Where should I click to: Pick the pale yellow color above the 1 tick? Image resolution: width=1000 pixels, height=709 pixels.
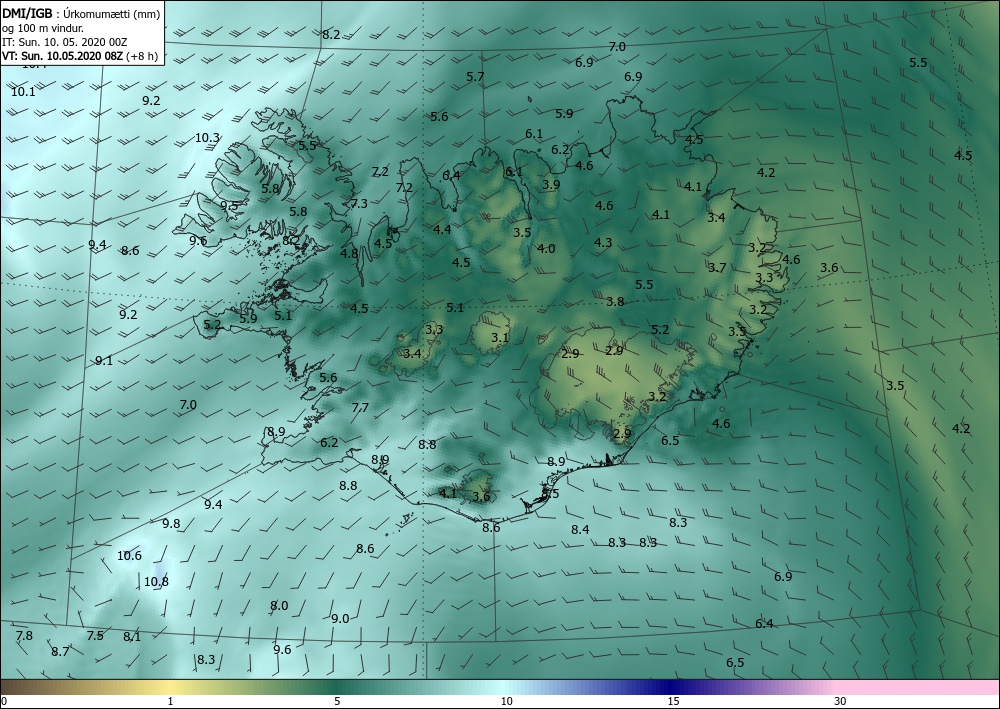tap(170, 687)
